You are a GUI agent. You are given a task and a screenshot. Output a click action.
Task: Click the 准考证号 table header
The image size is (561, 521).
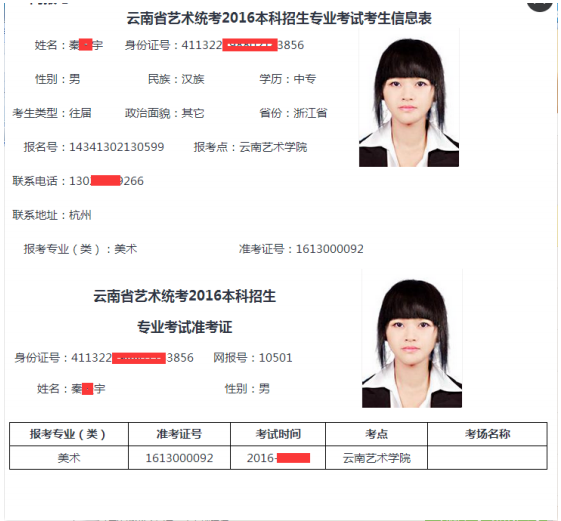179,434
